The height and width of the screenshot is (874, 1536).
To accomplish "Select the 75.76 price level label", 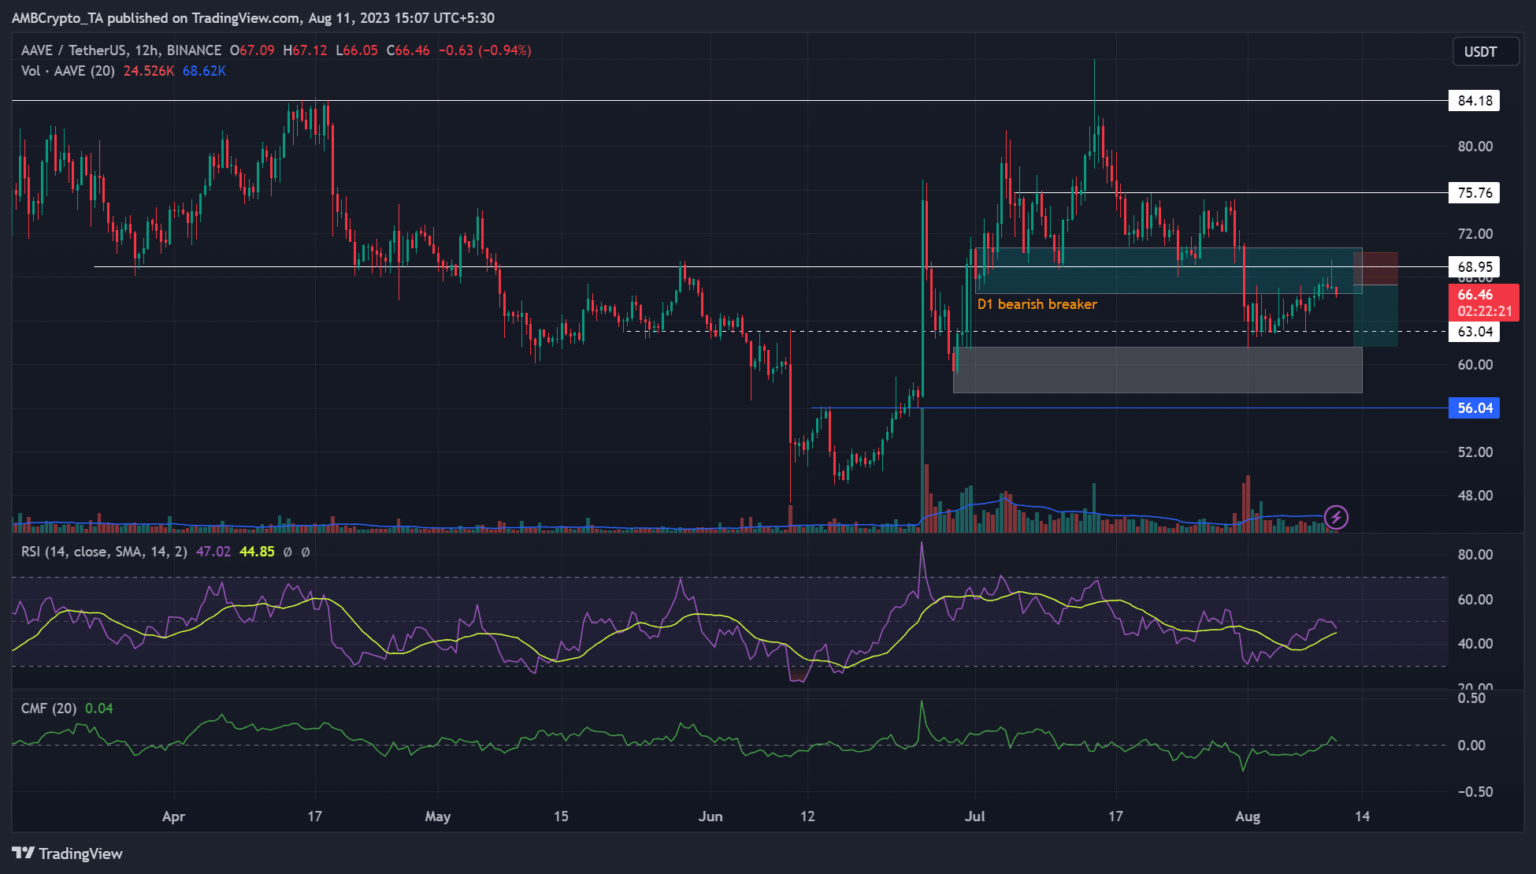I will tap(1474, 193).
